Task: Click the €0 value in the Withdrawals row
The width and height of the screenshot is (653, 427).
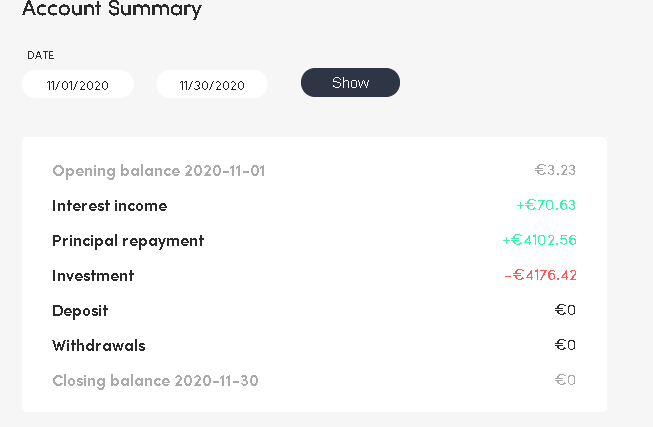Action: tap(565, 345)
